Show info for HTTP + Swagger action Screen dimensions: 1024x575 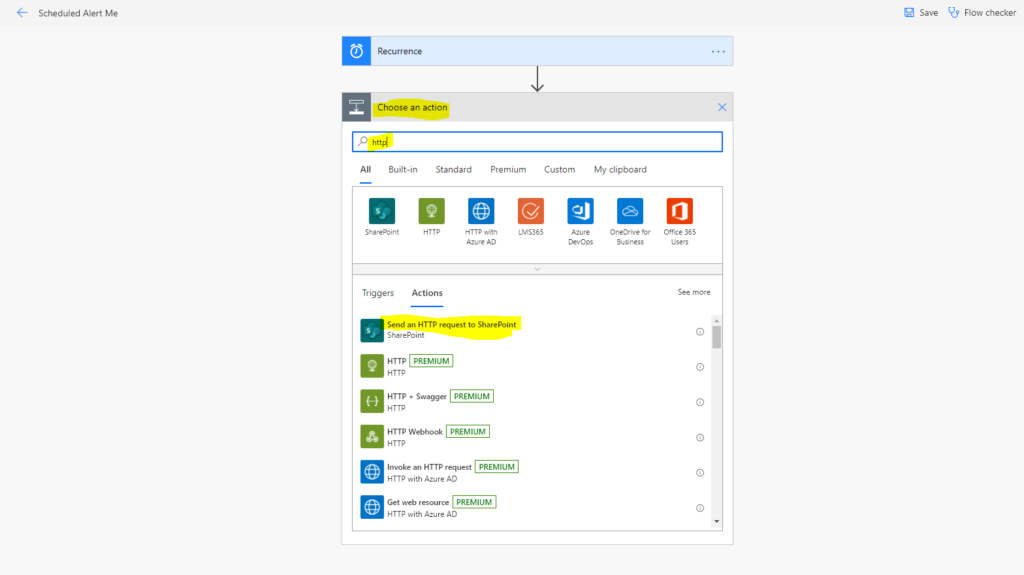(x=699, y=402)
